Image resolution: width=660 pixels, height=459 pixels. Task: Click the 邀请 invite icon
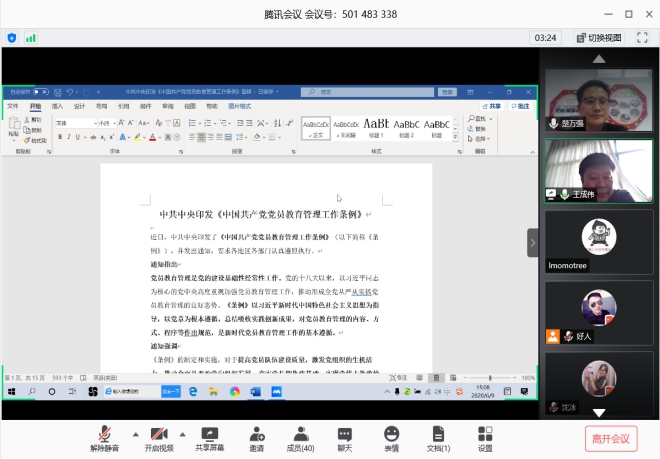pos(257,435)
